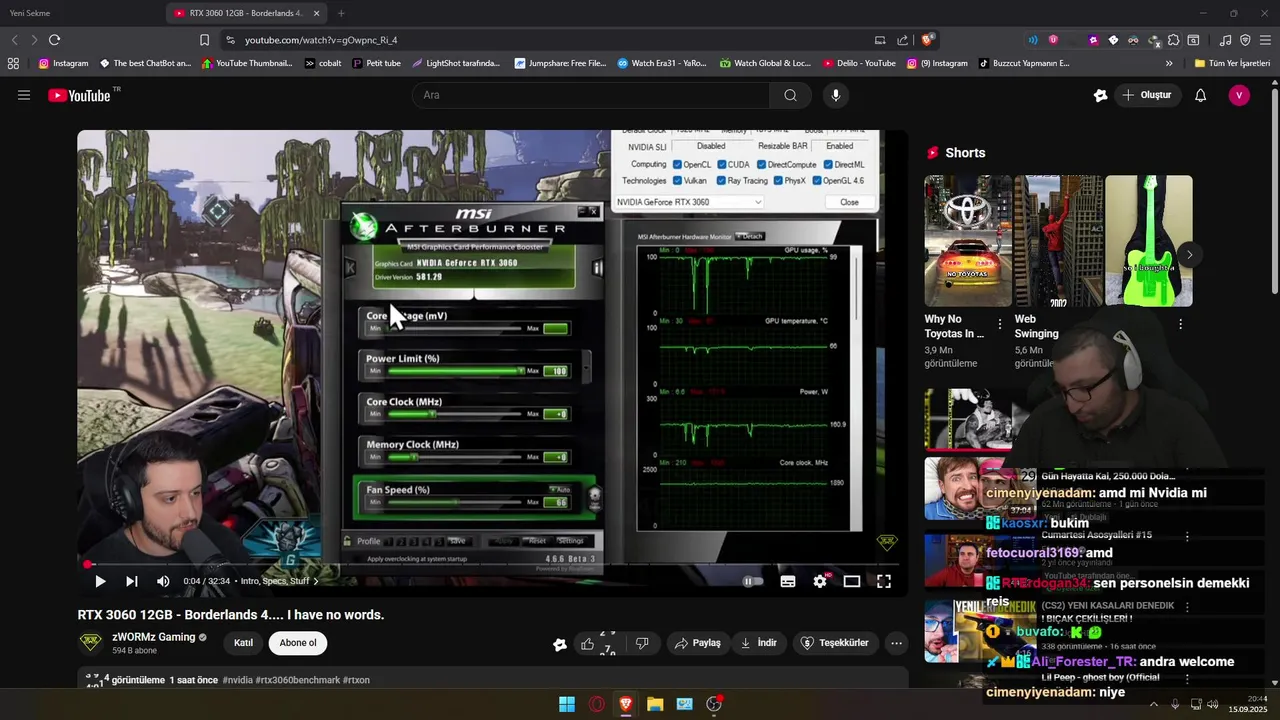Dislike the video

tap(642, 643)
